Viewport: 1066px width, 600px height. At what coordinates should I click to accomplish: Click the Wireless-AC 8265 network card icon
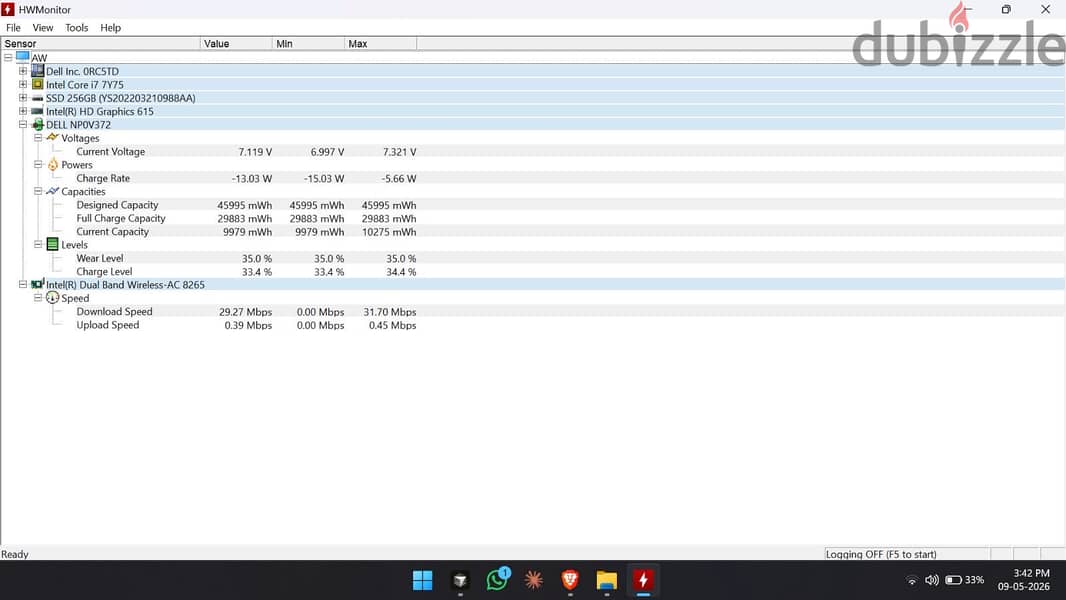click(x=37, y=284)
